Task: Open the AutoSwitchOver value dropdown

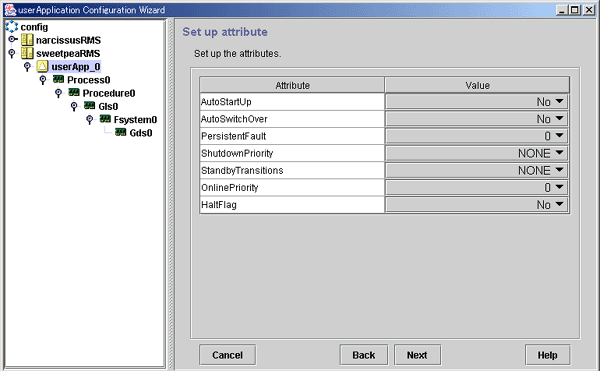Action: click(477, 119)
